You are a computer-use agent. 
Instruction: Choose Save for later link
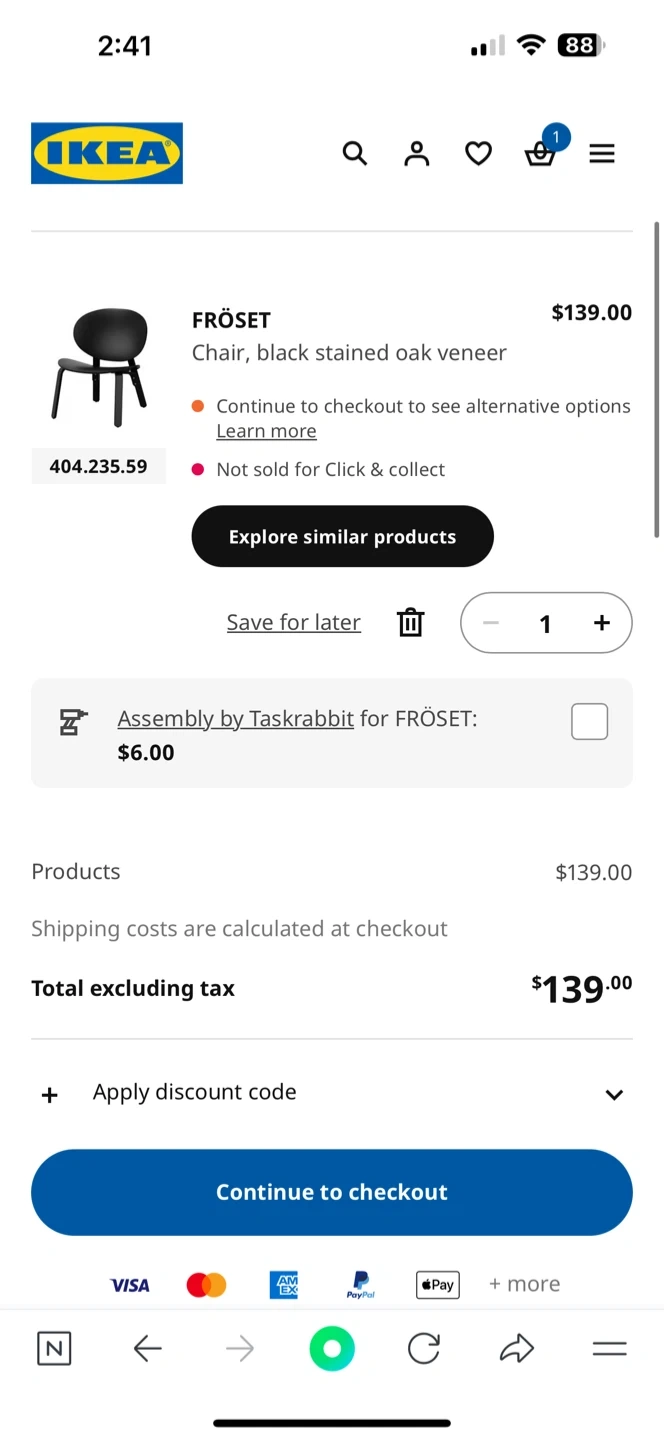tap(293, 622)
